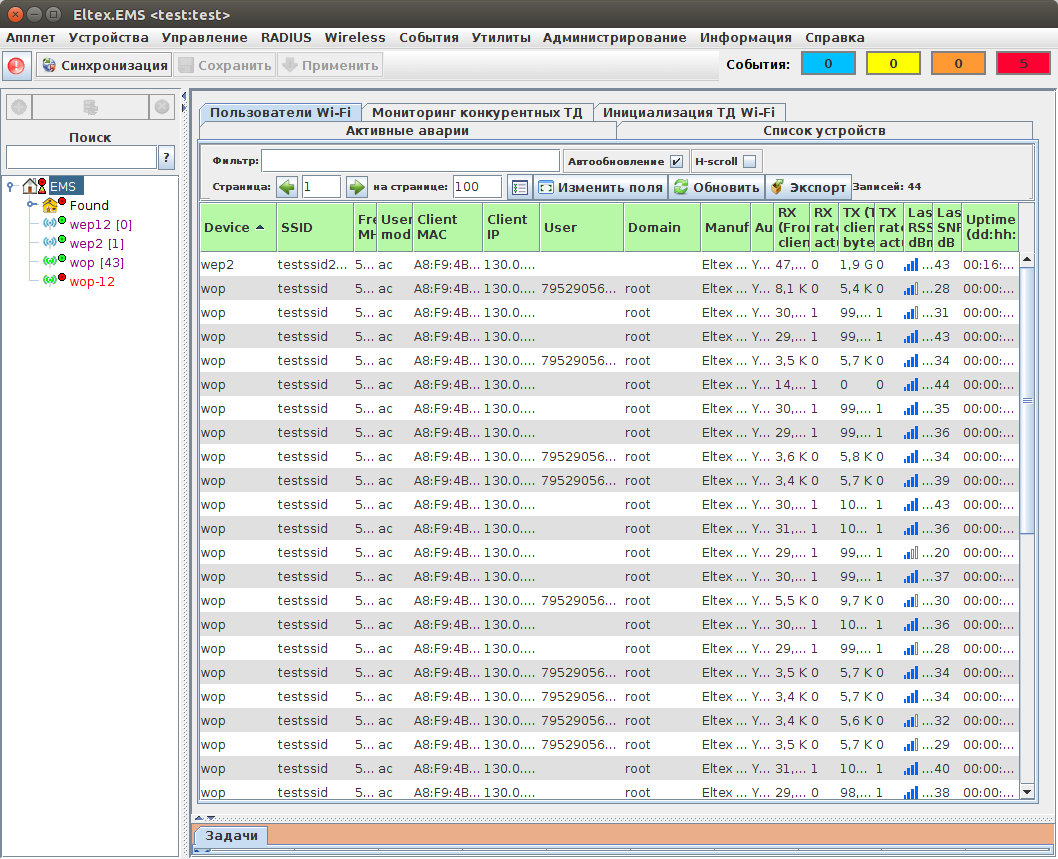Open the Wireless menu
This screenshot has height=859, width=1058.
(x=354, y=37)
